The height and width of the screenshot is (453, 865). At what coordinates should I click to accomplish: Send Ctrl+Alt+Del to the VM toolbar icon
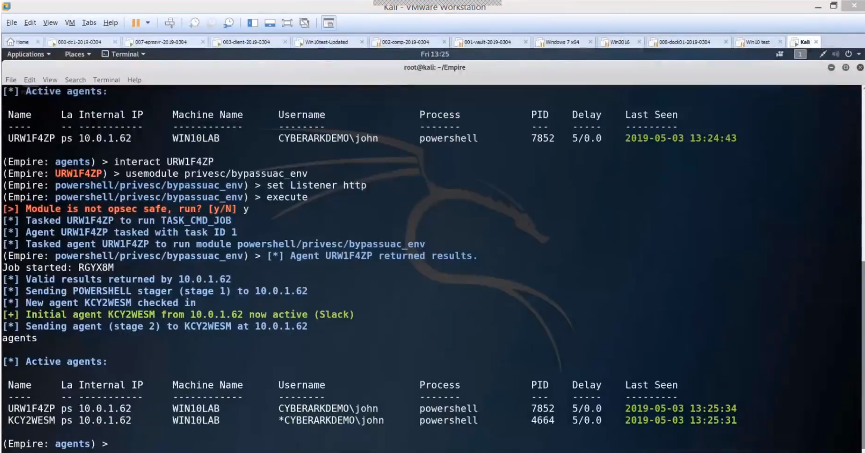pyautogui.click(x=169, y=23)
